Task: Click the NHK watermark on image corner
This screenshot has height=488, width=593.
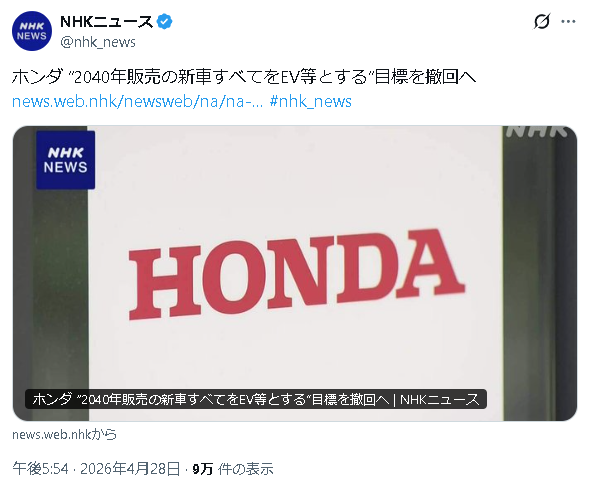Action: [536, 131]
